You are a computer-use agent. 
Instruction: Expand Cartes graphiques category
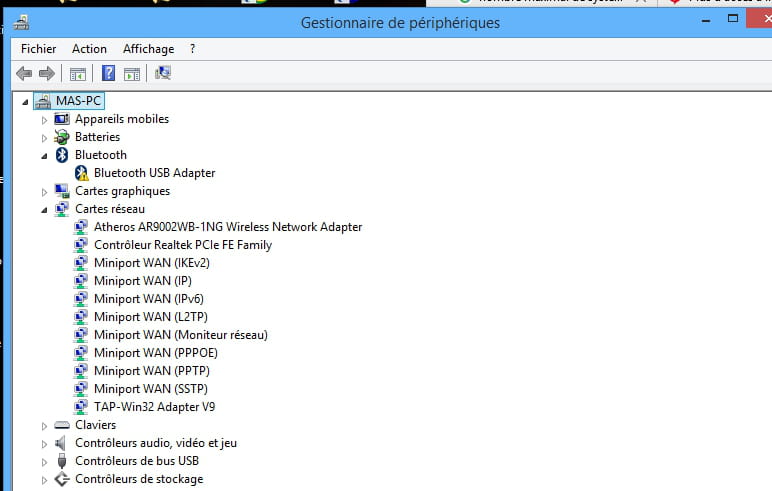pos(44,192)
